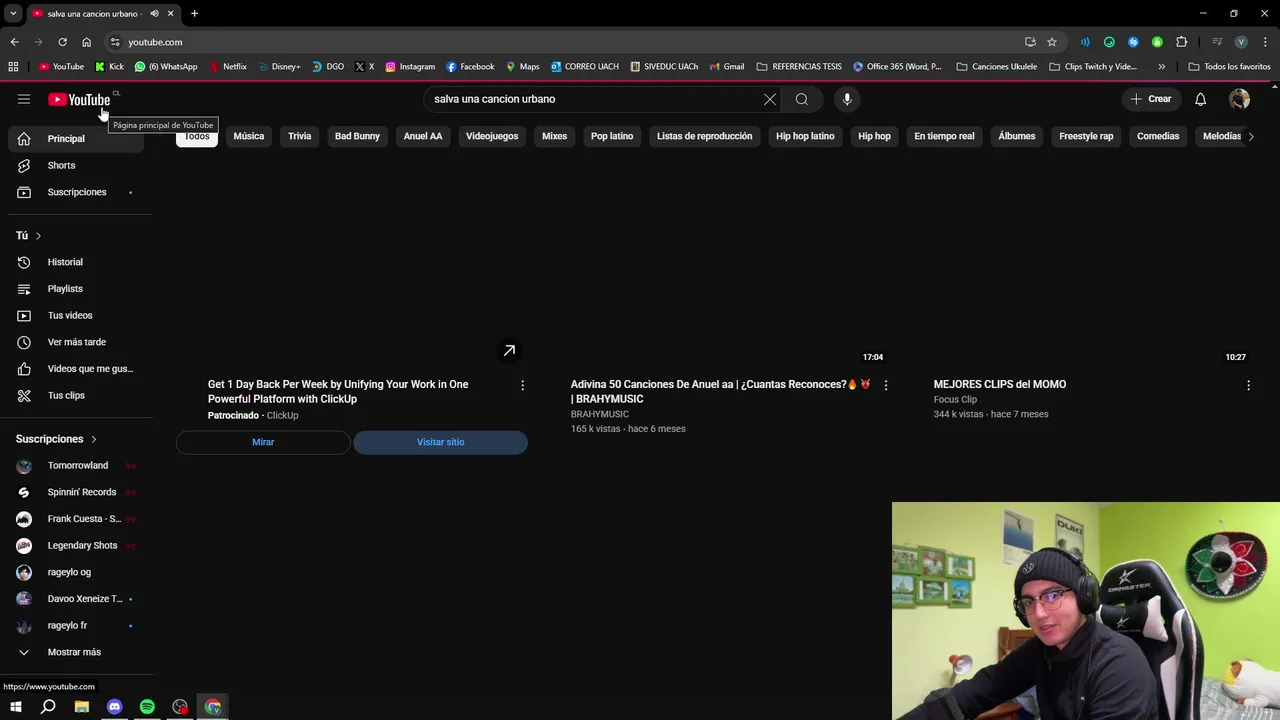This screenshot has width=1280, height=720.
Task: Open the BRAHYMUSIC channel name
Action: tap(600, 414)
